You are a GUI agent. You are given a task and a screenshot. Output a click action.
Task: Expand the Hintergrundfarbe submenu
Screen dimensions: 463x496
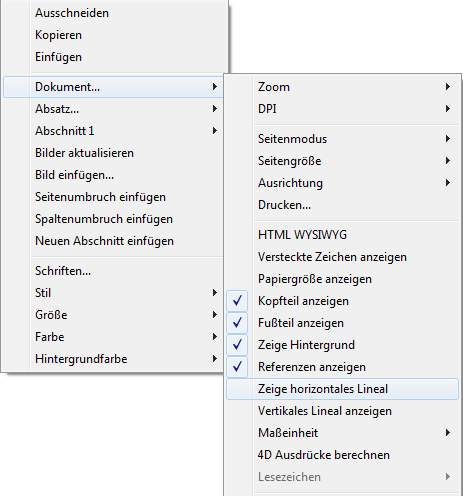point(113,359)
